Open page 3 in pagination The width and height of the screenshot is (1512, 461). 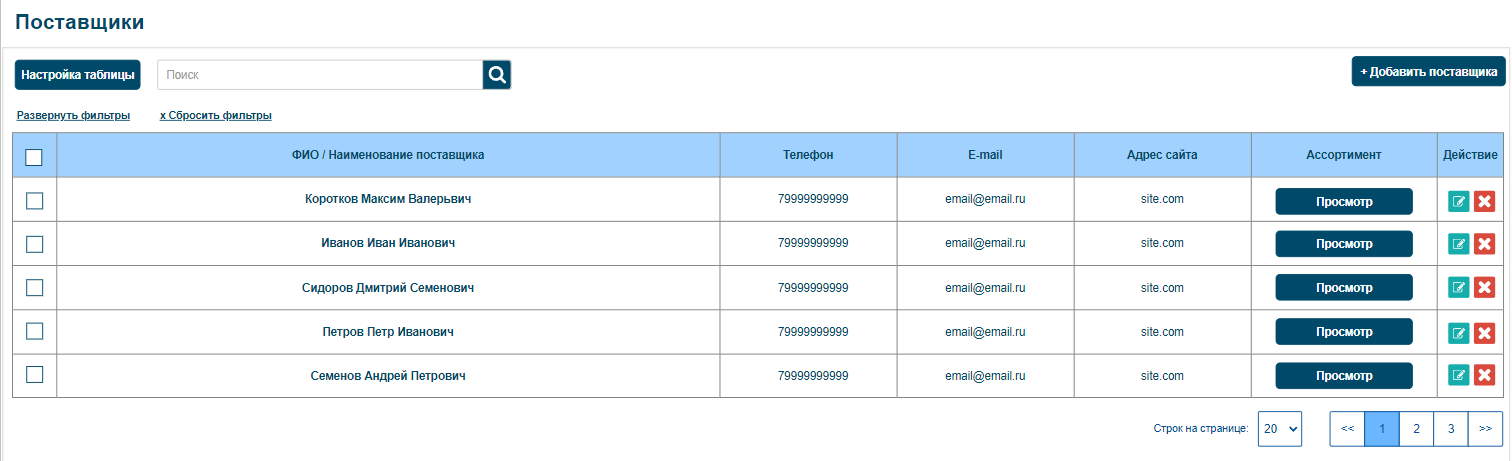click(1450, 428)
